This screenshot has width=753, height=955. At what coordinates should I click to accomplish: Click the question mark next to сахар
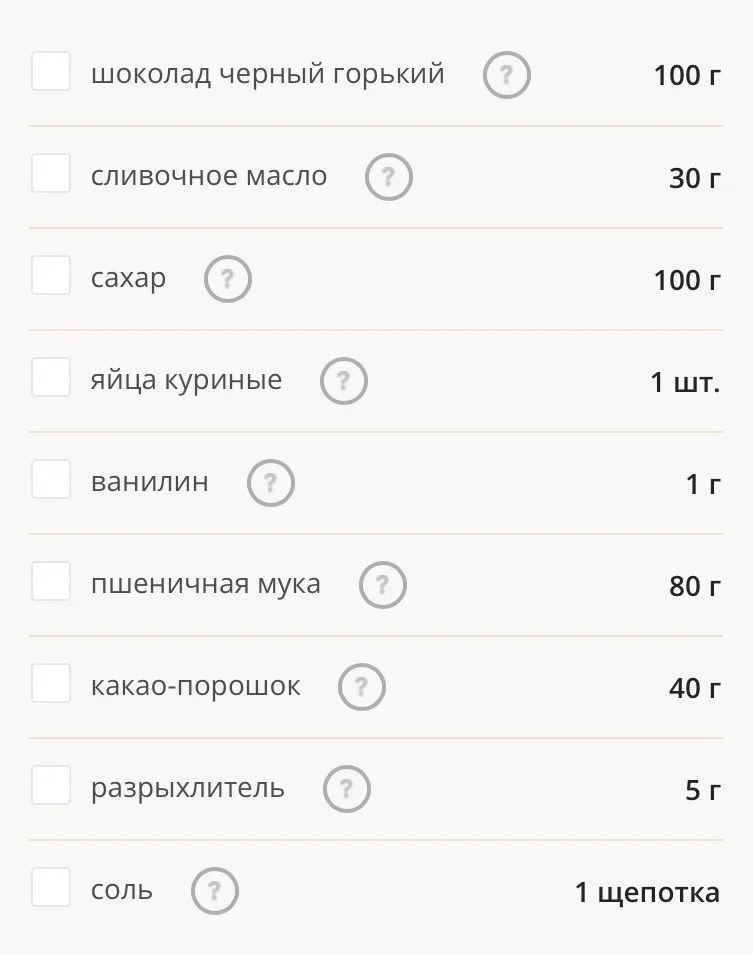(228, 279)
